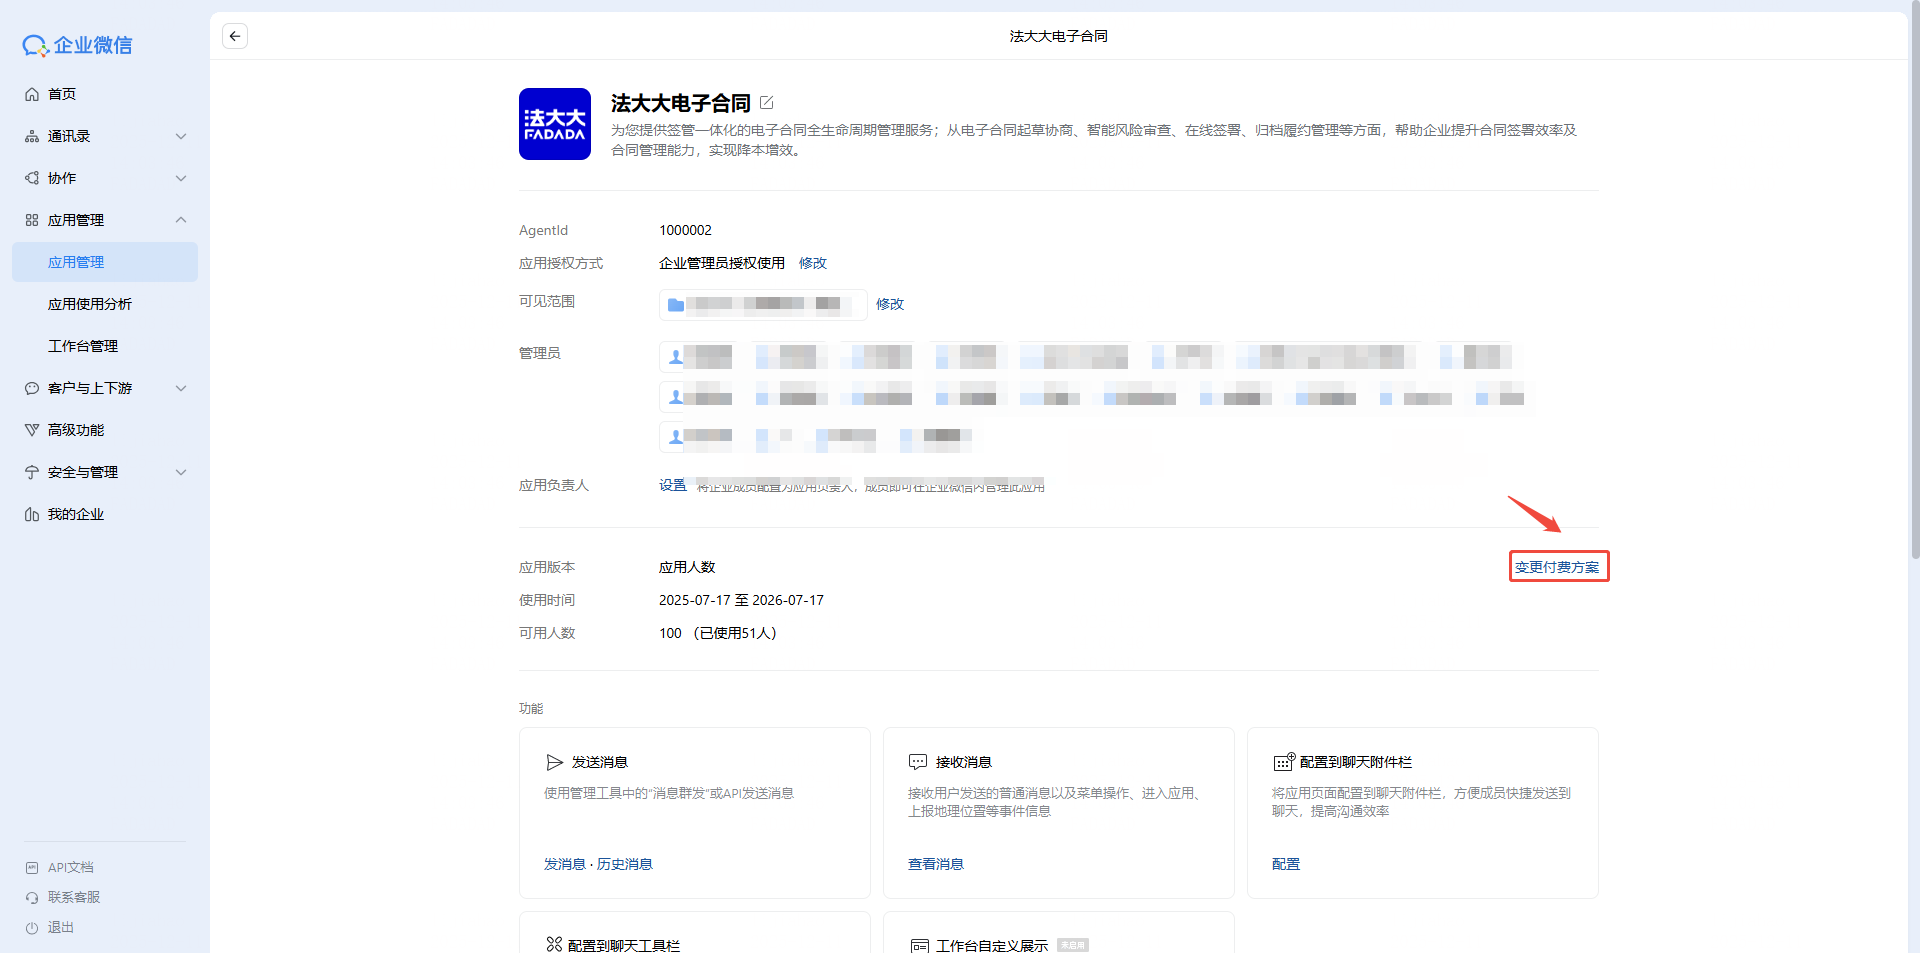Screen dimensions: 1920x953
Task: Click the 联系客服 headset icon
Action: click(32, 898)
